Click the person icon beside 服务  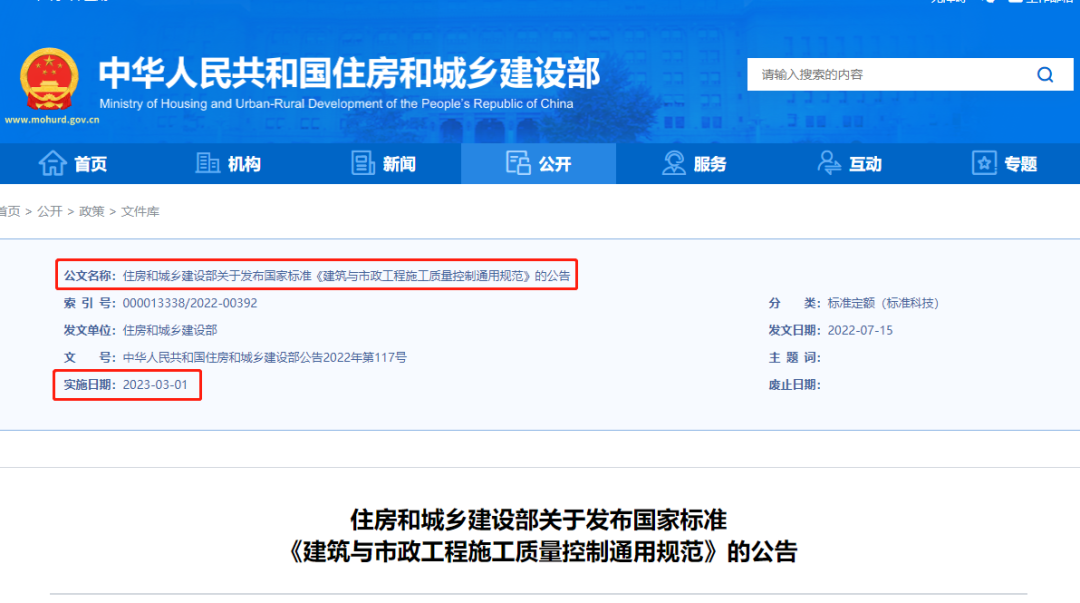point(674,163)
